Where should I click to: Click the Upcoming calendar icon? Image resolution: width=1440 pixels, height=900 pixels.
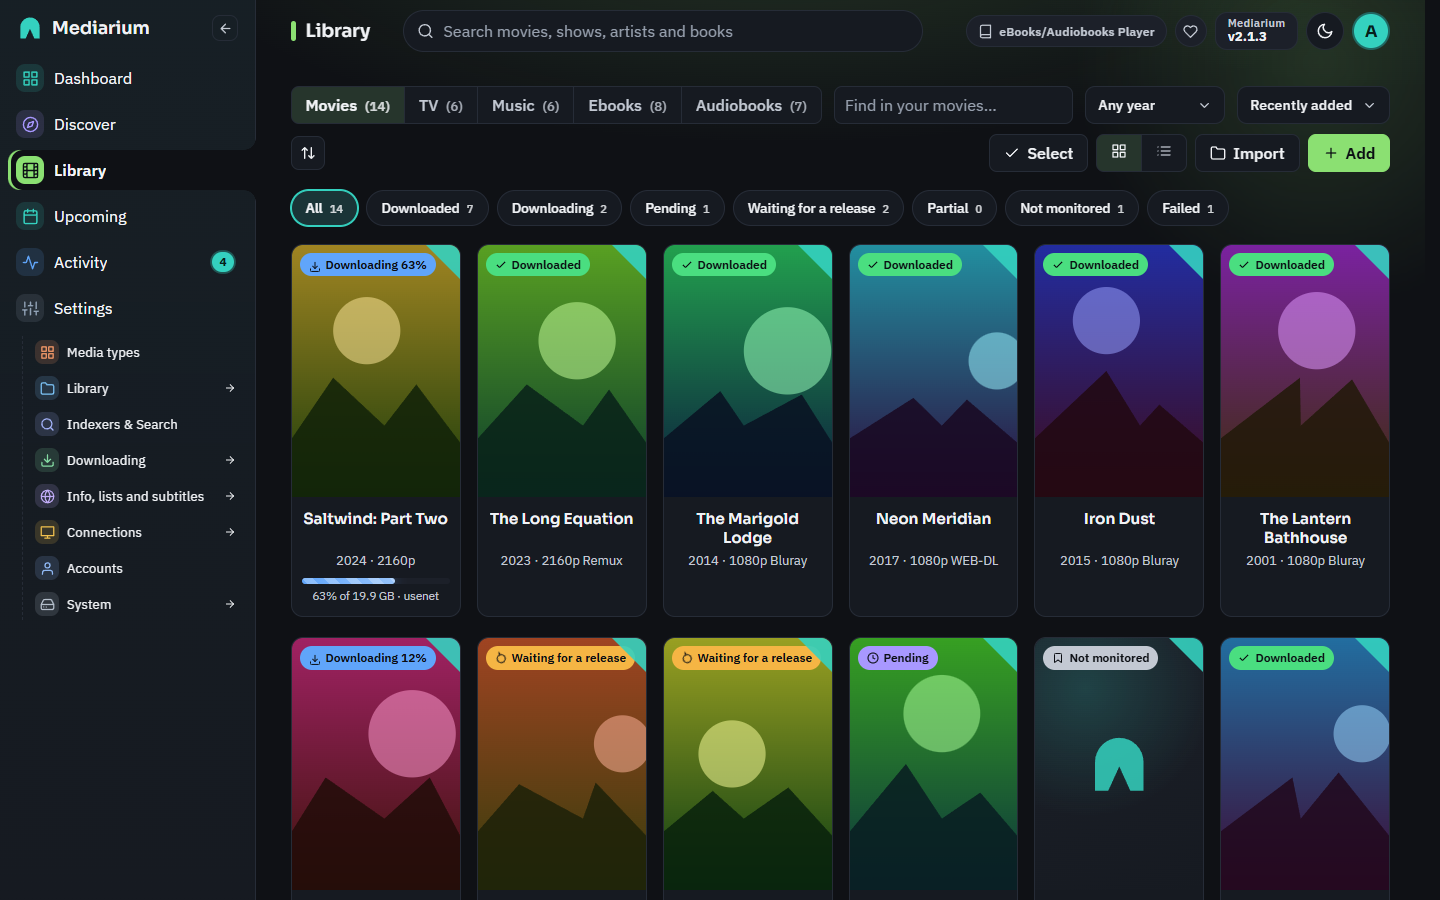coord(31,216)
